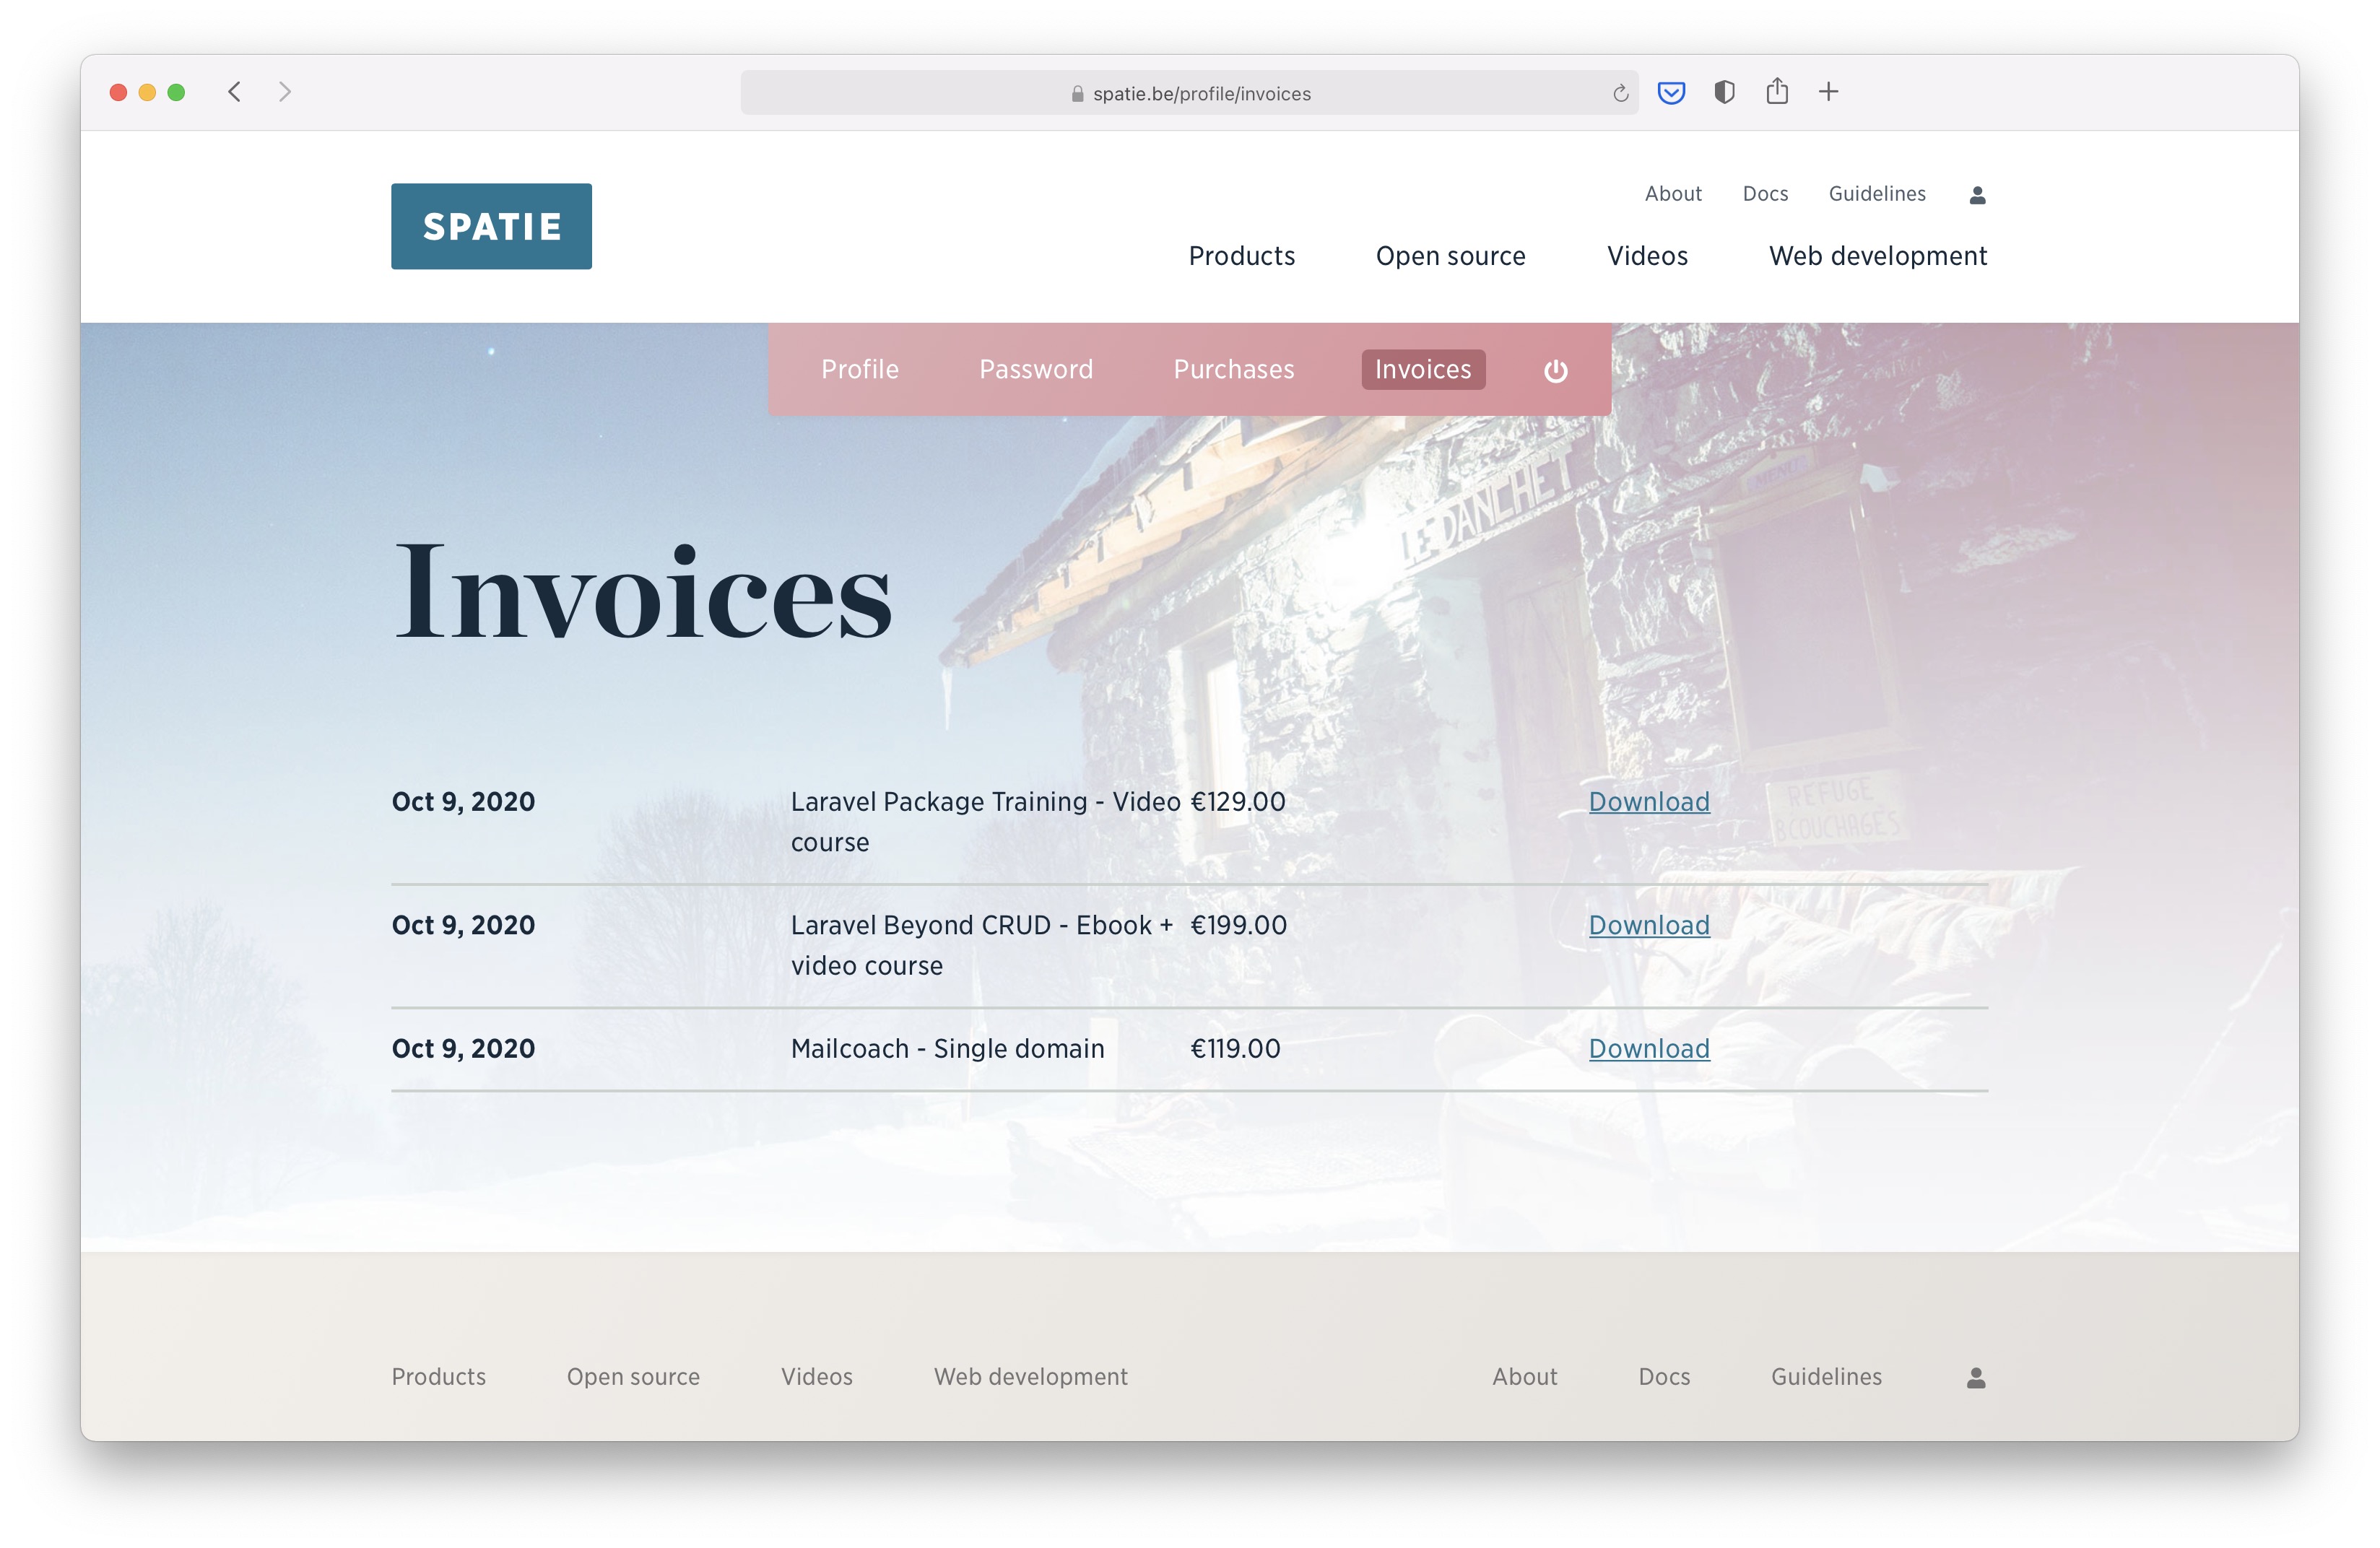Open Products link in the footer
This screenshot has width=2380, height=1548.
(438, 1377)
